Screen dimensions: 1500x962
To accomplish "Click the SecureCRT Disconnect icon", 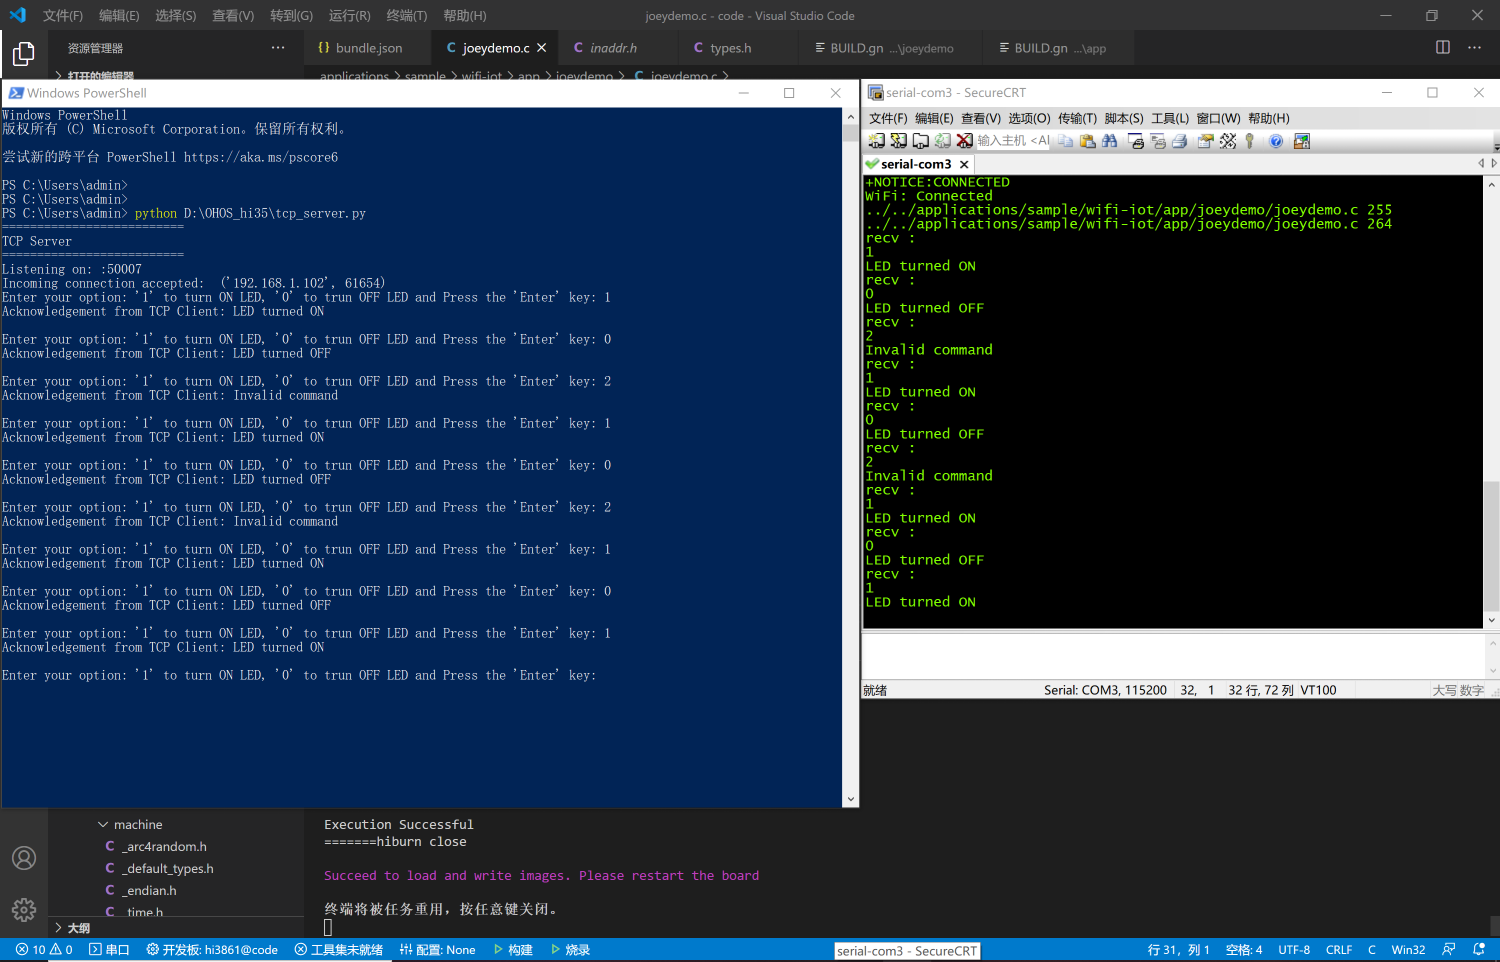I will click(965, 141).
